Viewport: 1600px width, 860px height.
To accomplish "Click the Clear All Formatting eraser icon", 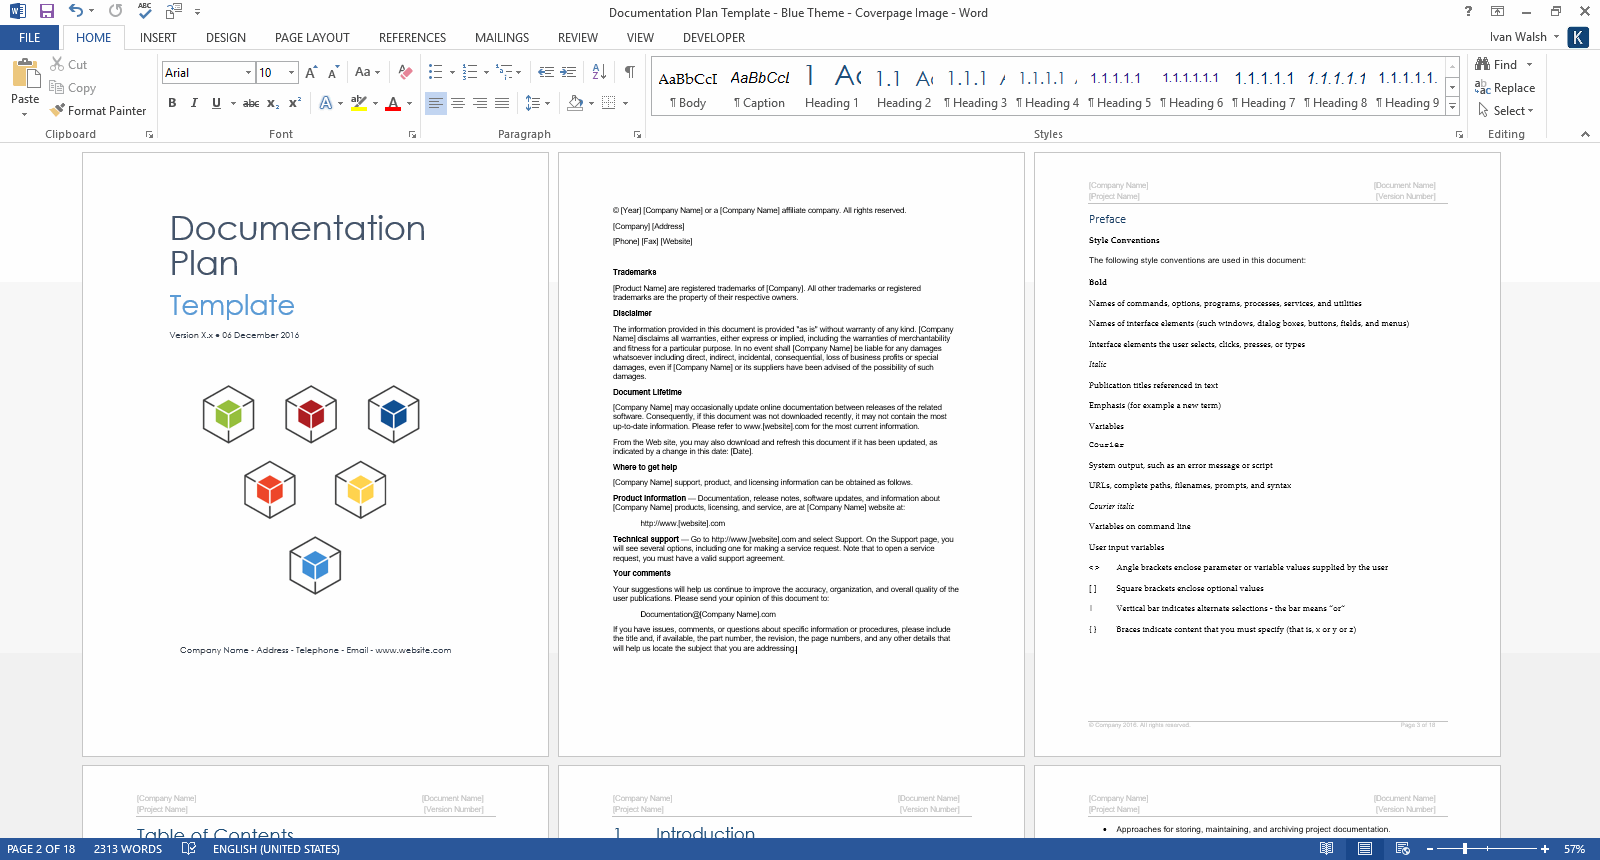I will (405, 72).
